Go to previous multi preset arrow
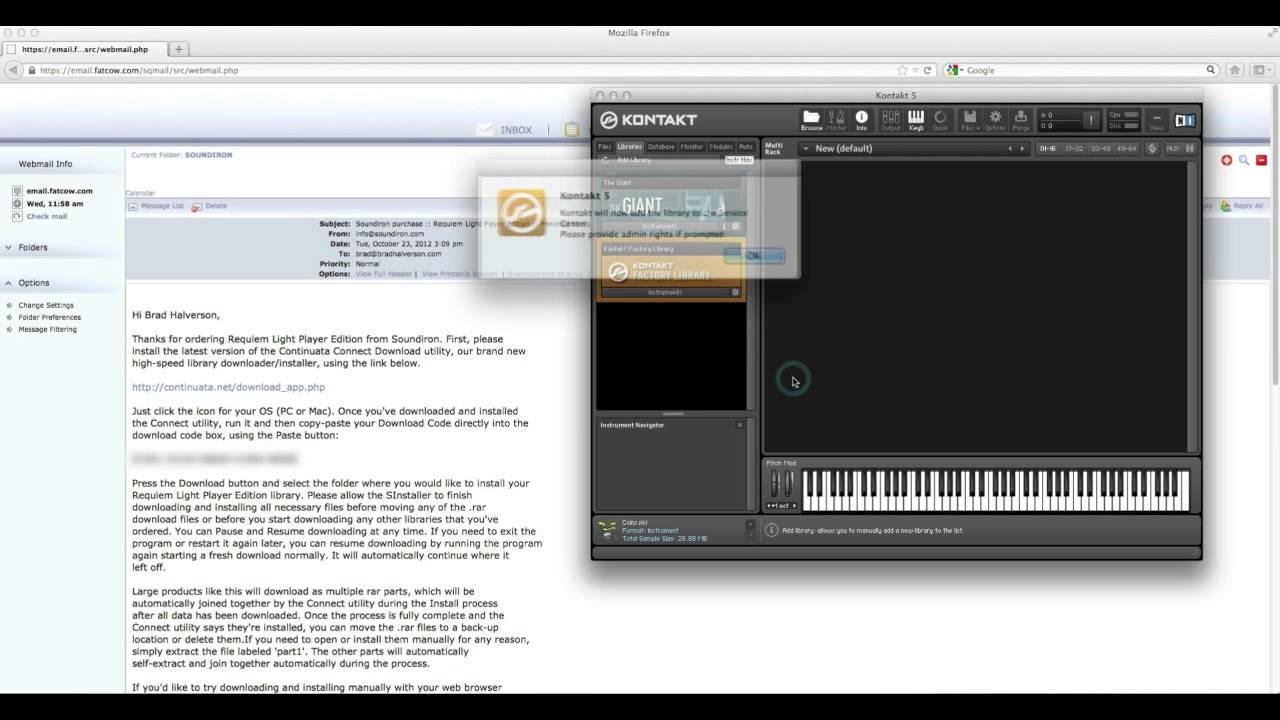Viewport: 1280px width, 720px height. point(1010,149)
